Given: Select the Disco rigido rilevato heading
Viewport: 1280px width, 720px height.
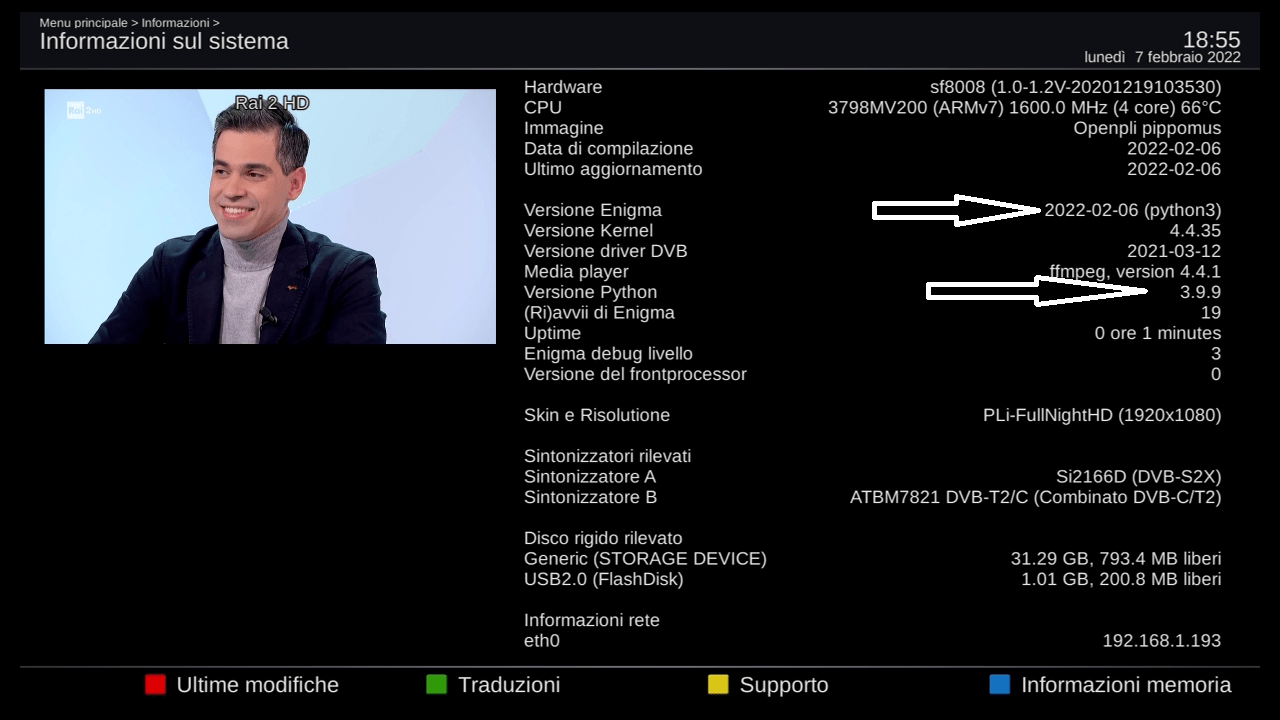Looking at the screenshot, I should point(603,538).
